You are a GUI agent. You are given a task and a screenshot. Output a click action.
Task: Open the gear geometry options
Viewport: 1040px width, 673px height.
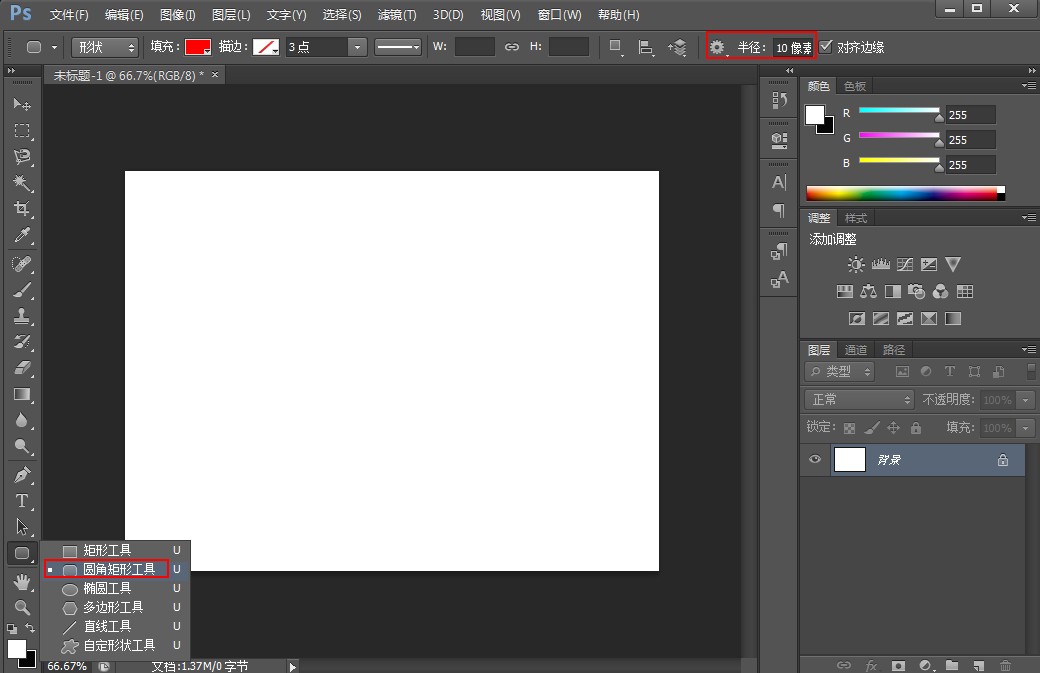point(718,47)
